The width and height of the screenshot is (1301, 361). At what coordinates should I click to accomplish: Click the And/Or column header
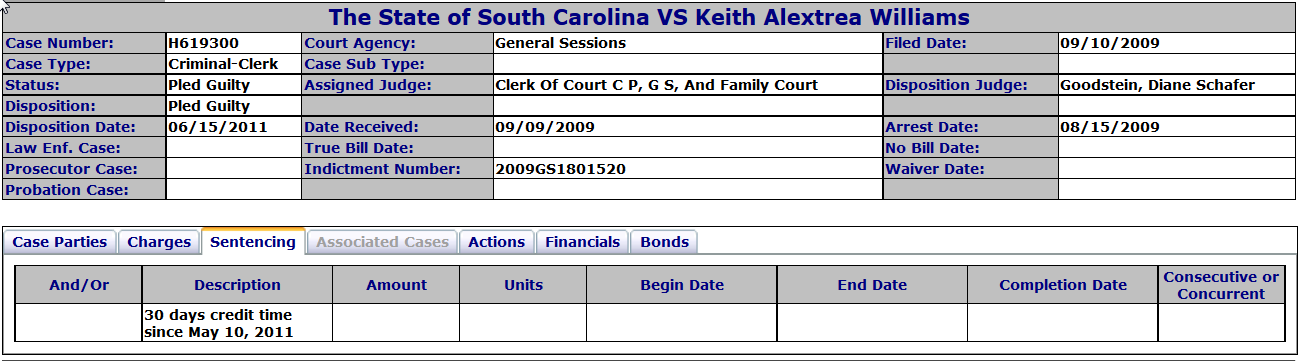coord(79,285)
